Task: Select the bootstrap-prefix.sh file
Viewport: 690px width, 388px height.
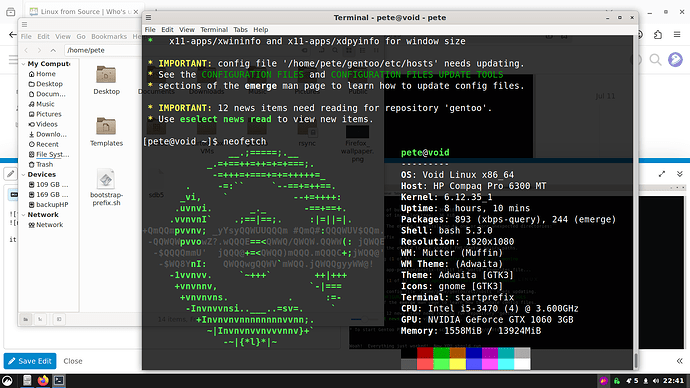Action: [106, 187]
